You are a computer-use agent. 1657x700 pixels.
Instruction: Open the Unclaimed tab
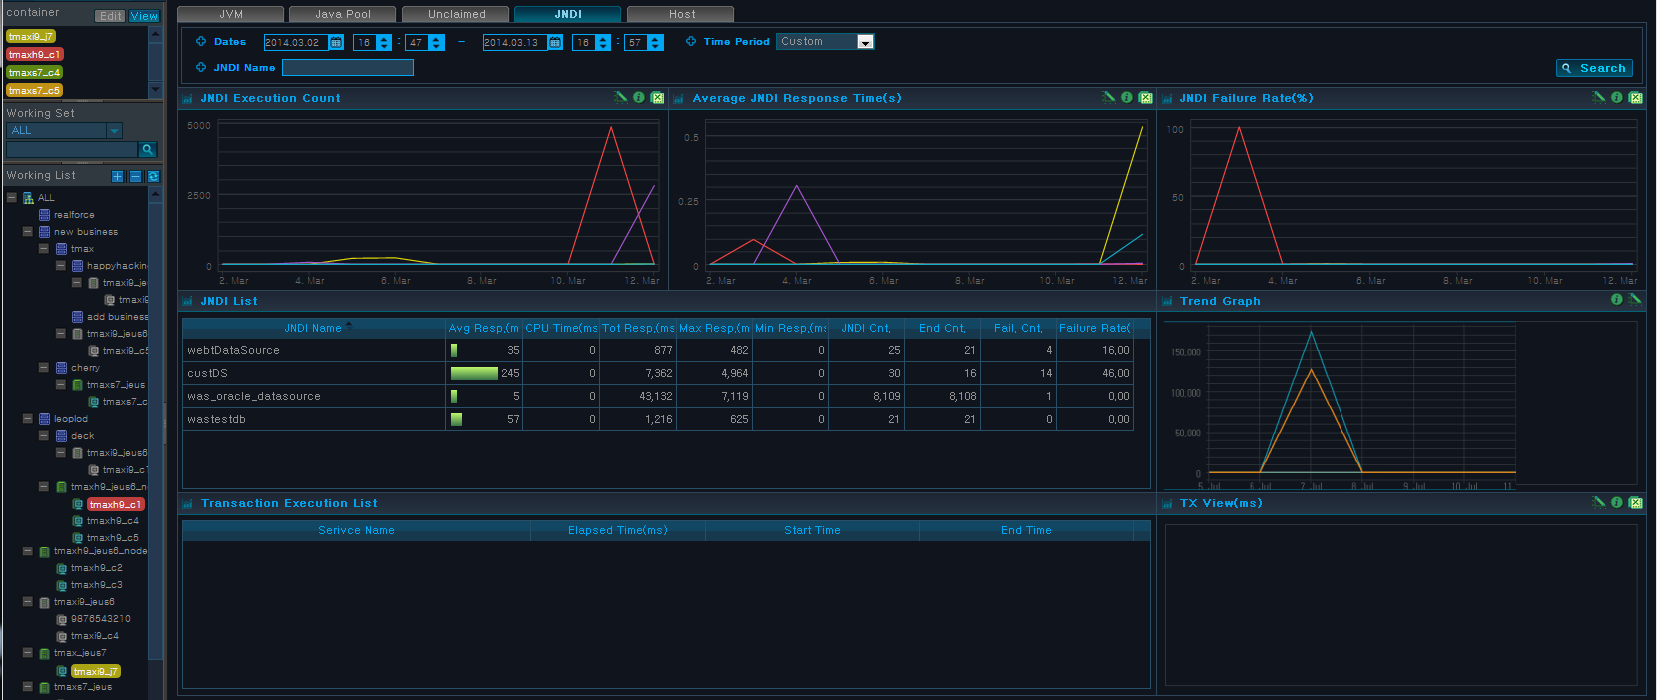click(456, 14)
